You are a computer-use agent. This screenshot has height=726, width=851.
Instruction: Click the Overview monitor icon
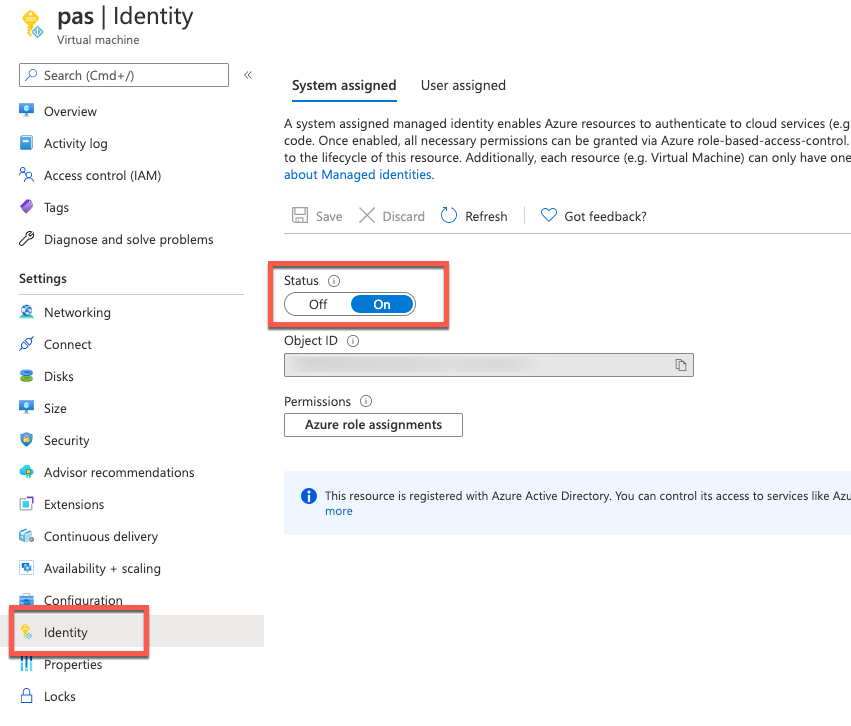27,111
